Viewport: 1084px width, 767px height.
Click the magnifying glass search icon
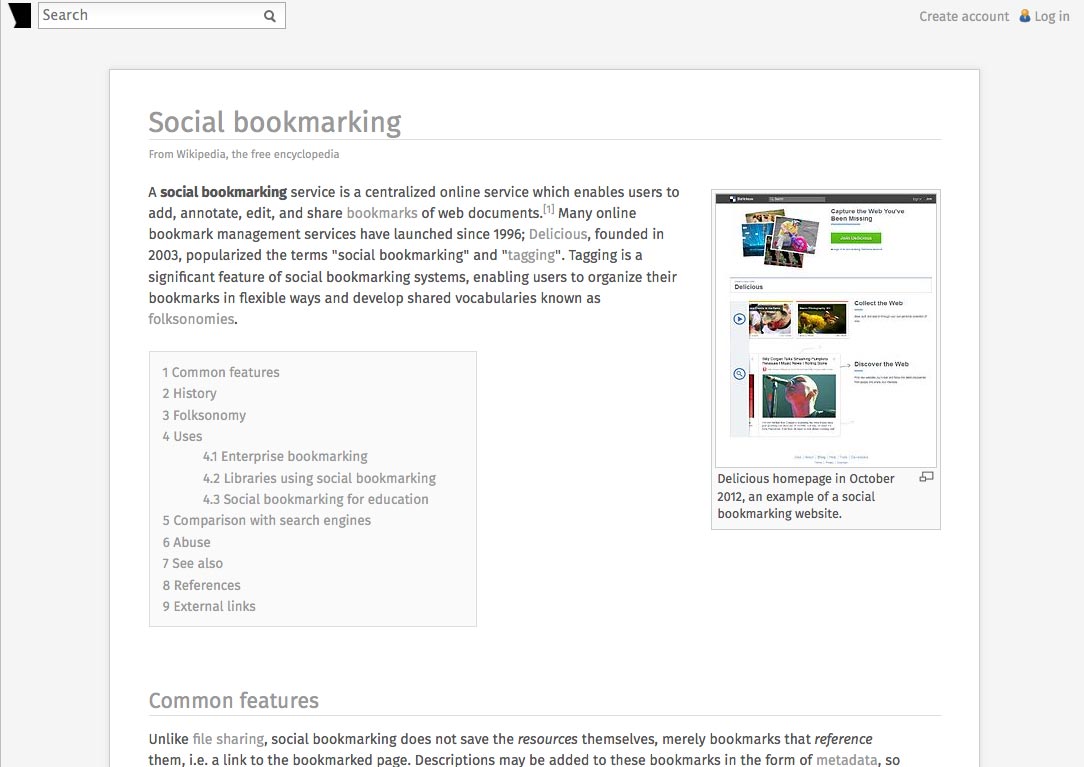point(270,16)
